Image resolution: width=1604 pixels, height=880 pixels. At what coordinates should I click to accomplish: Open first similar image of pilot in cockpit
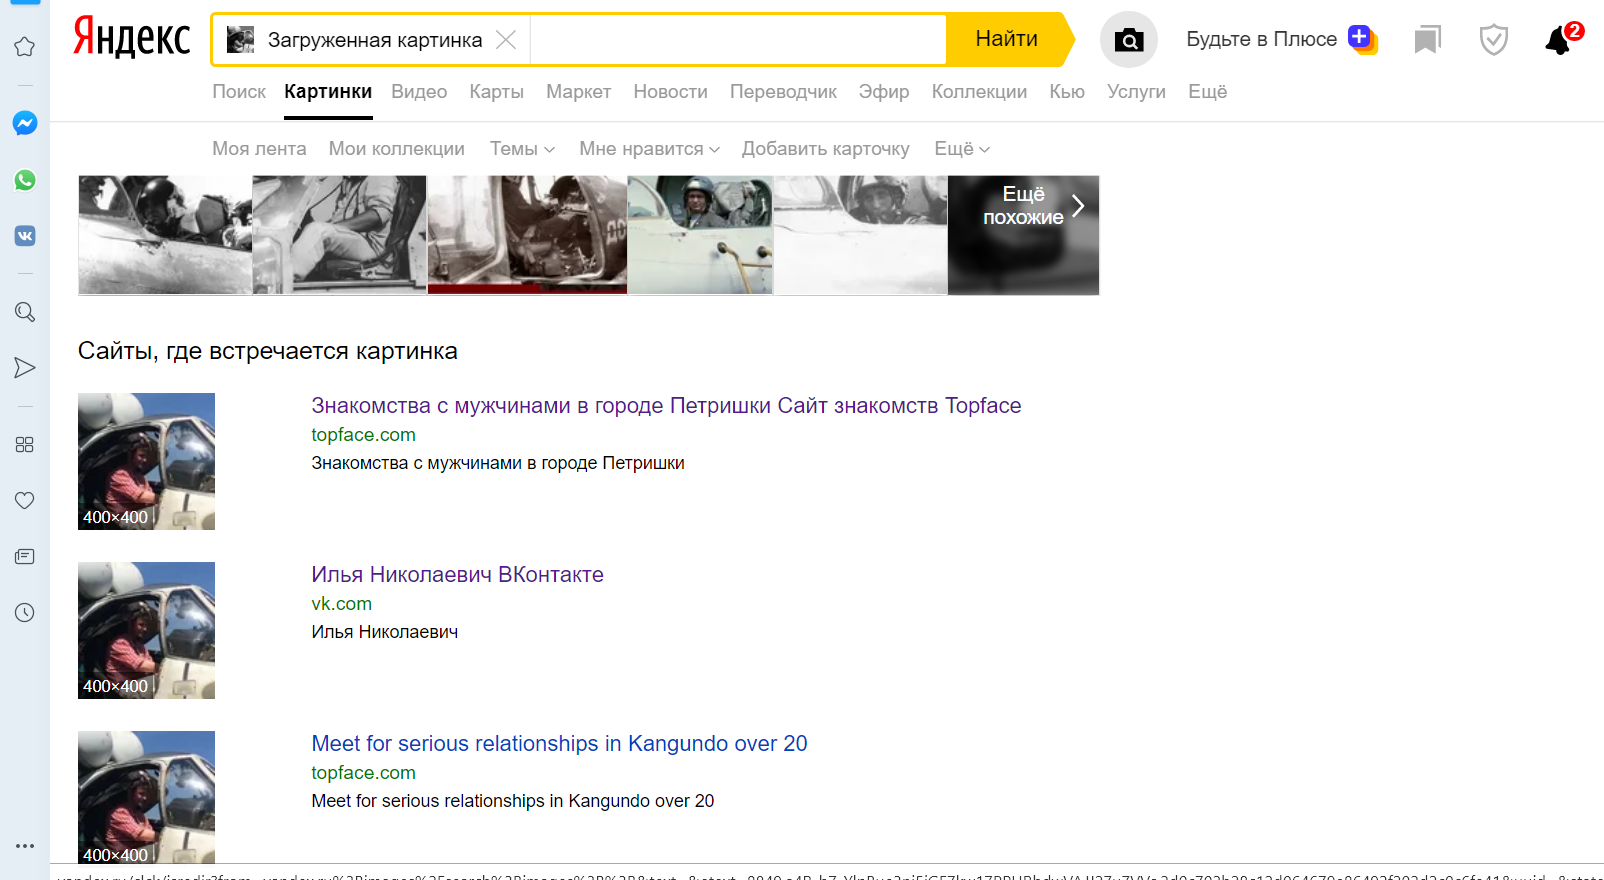tap(165, 235)
